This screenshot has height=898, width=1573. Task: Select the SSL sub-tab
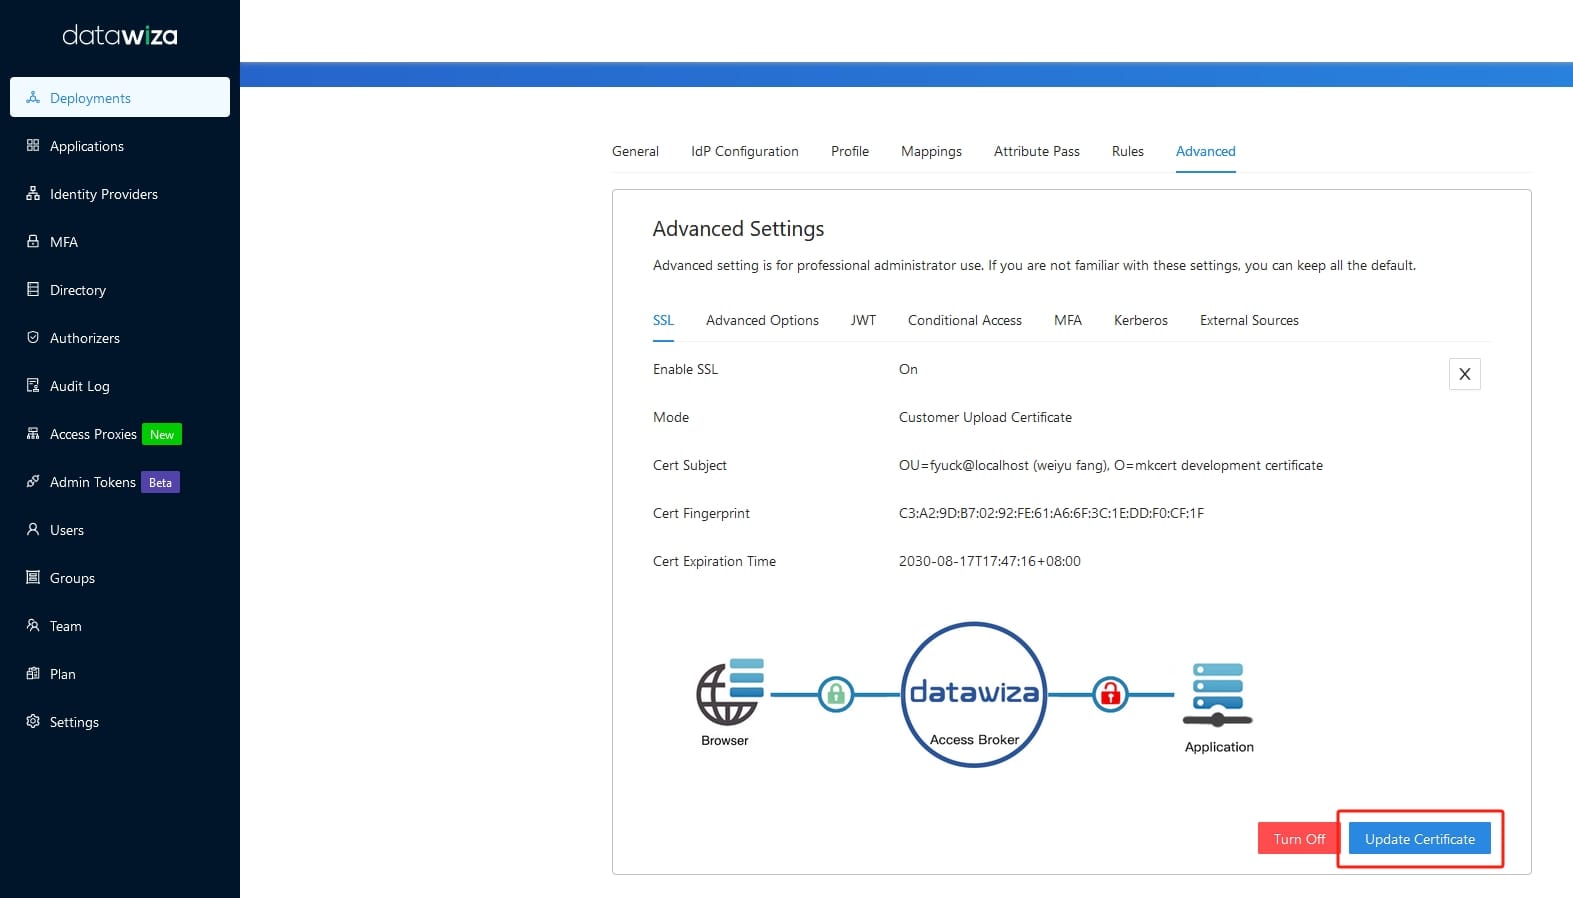(x=663, y=320)
